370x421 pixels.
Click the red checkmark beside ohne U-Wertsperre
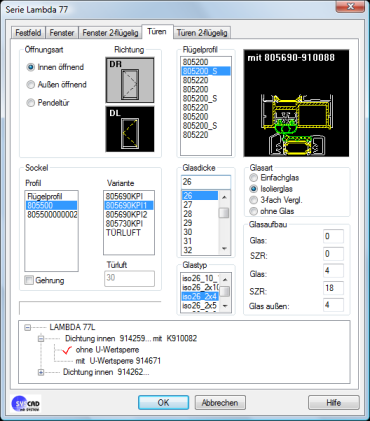[x=67, y=350]
